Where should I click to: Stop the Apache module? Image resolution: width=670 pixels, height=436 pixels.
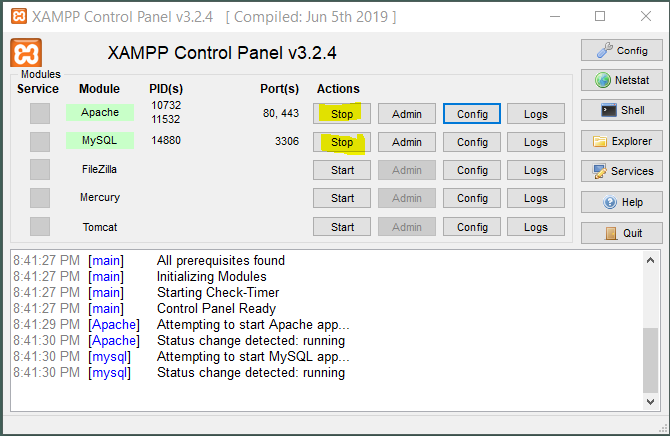(342, 114)
